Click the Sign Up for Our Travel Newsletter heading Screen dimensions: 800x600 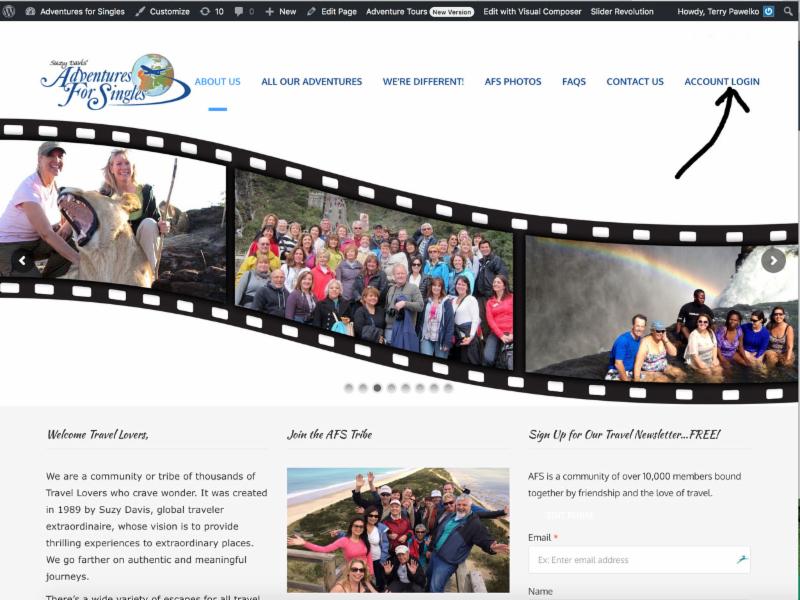(x=624, y=434)
